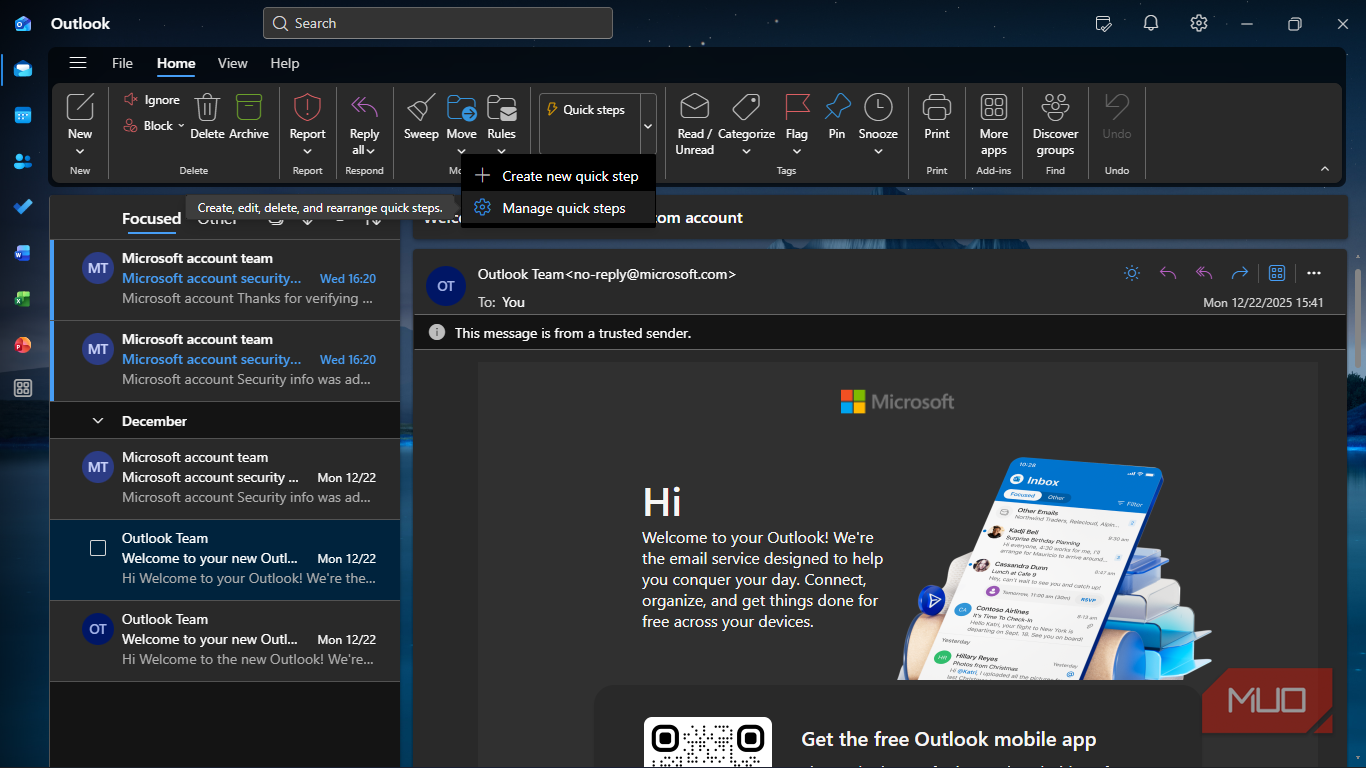
Task: Open the Calendar from left sidebar
Action: (x=23, y=115)
